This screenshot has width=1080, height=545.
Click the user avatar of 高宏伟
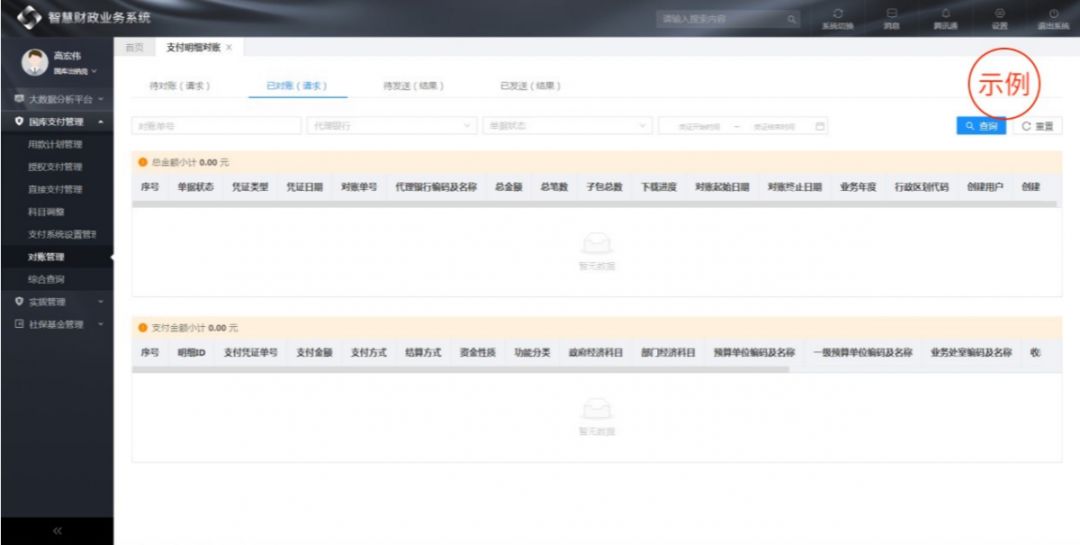(x=34, y=62)
